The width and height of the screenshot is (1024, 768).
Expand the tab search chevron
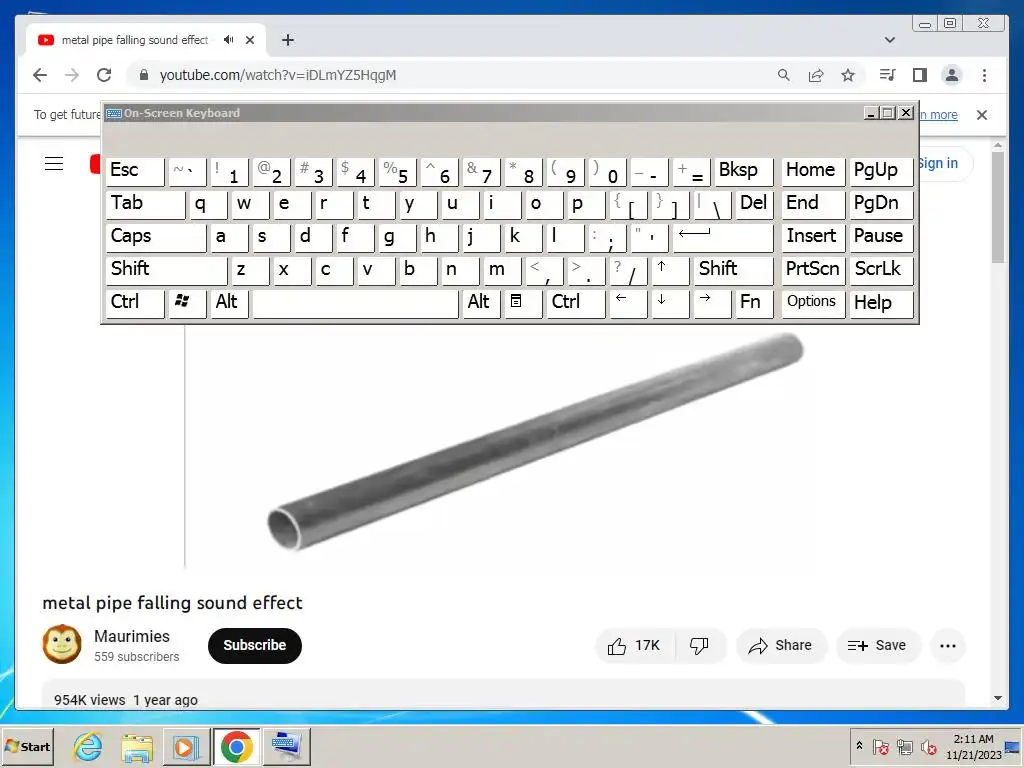(x=889, y=40)
